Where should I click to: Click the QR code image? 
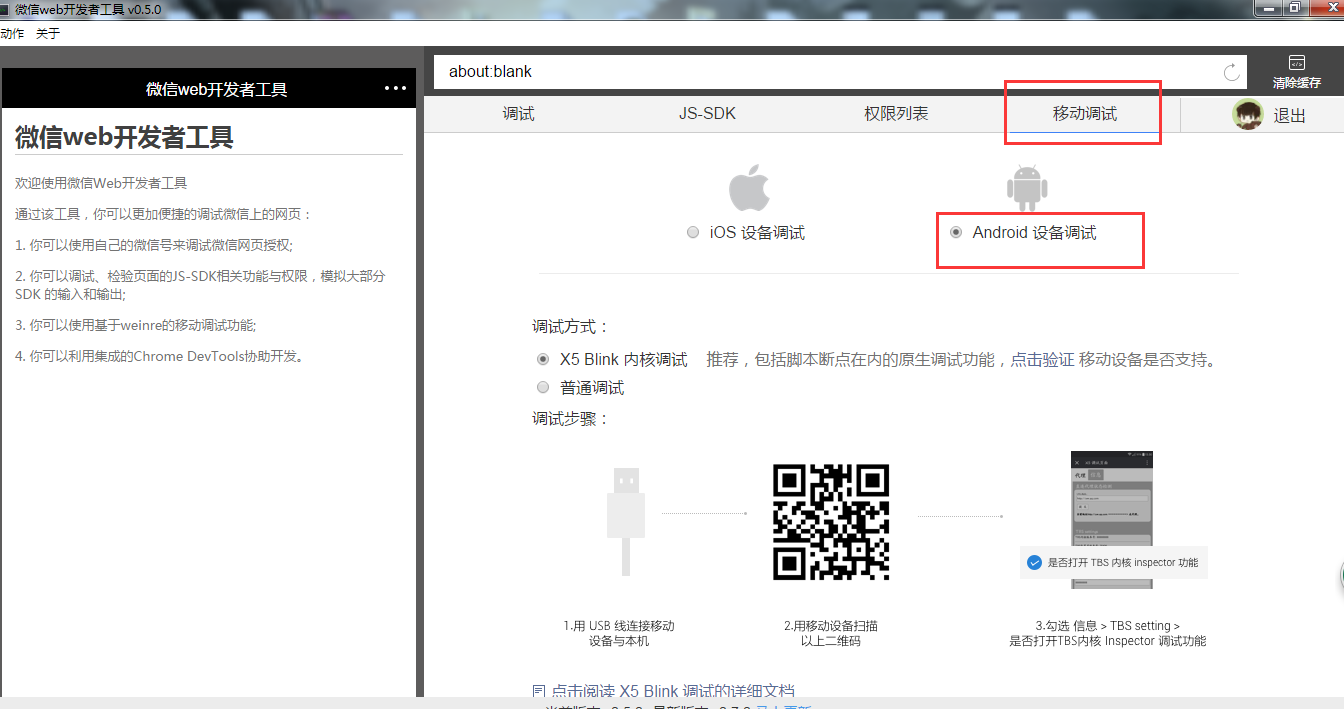(831, 522)
